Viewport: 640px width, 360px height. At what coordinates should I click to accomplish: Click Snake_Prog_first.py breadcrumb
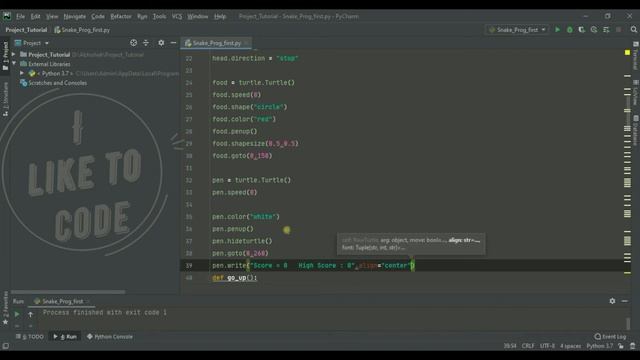[x=82, y=30]
